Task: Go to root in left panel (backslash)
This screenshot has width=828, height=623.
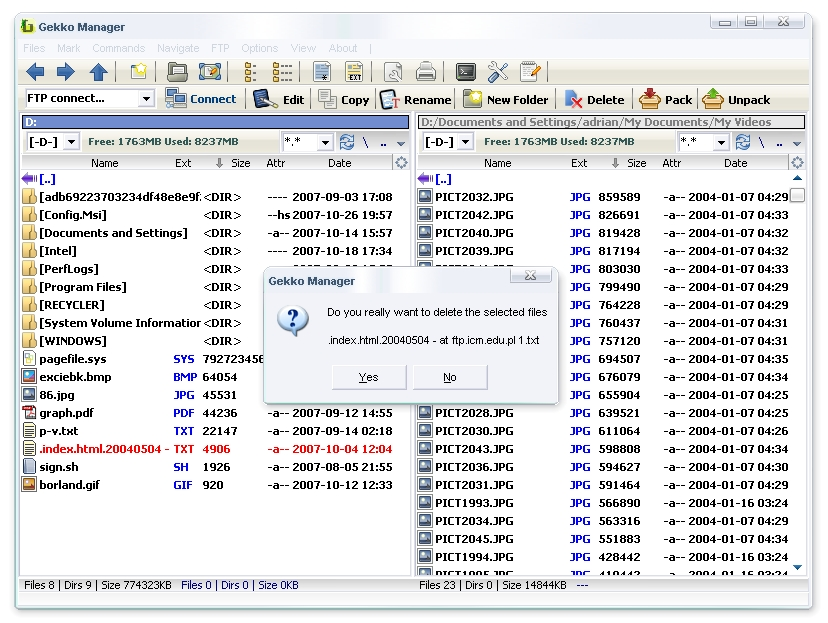Action: pyautogui.click(x=365, y=142)
